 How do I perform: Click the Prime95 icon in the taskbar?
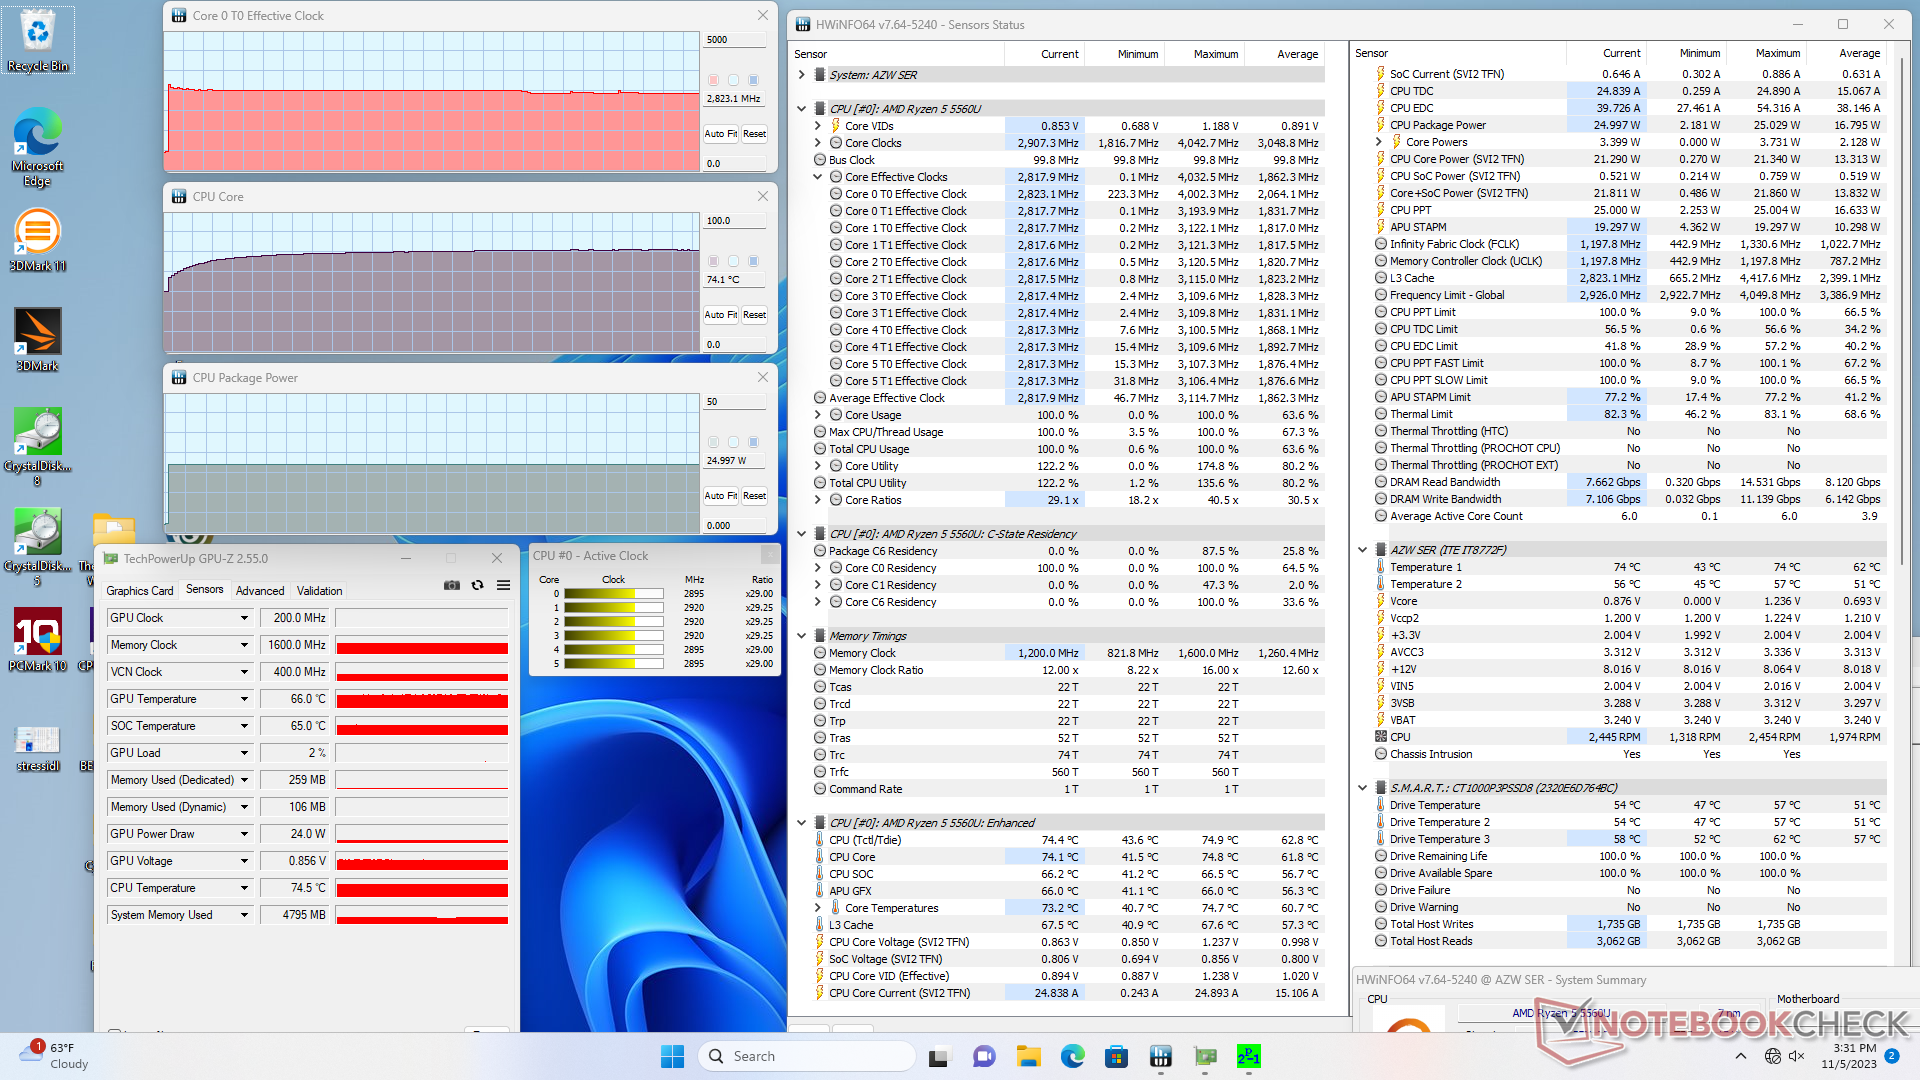click(1249, 1056)
